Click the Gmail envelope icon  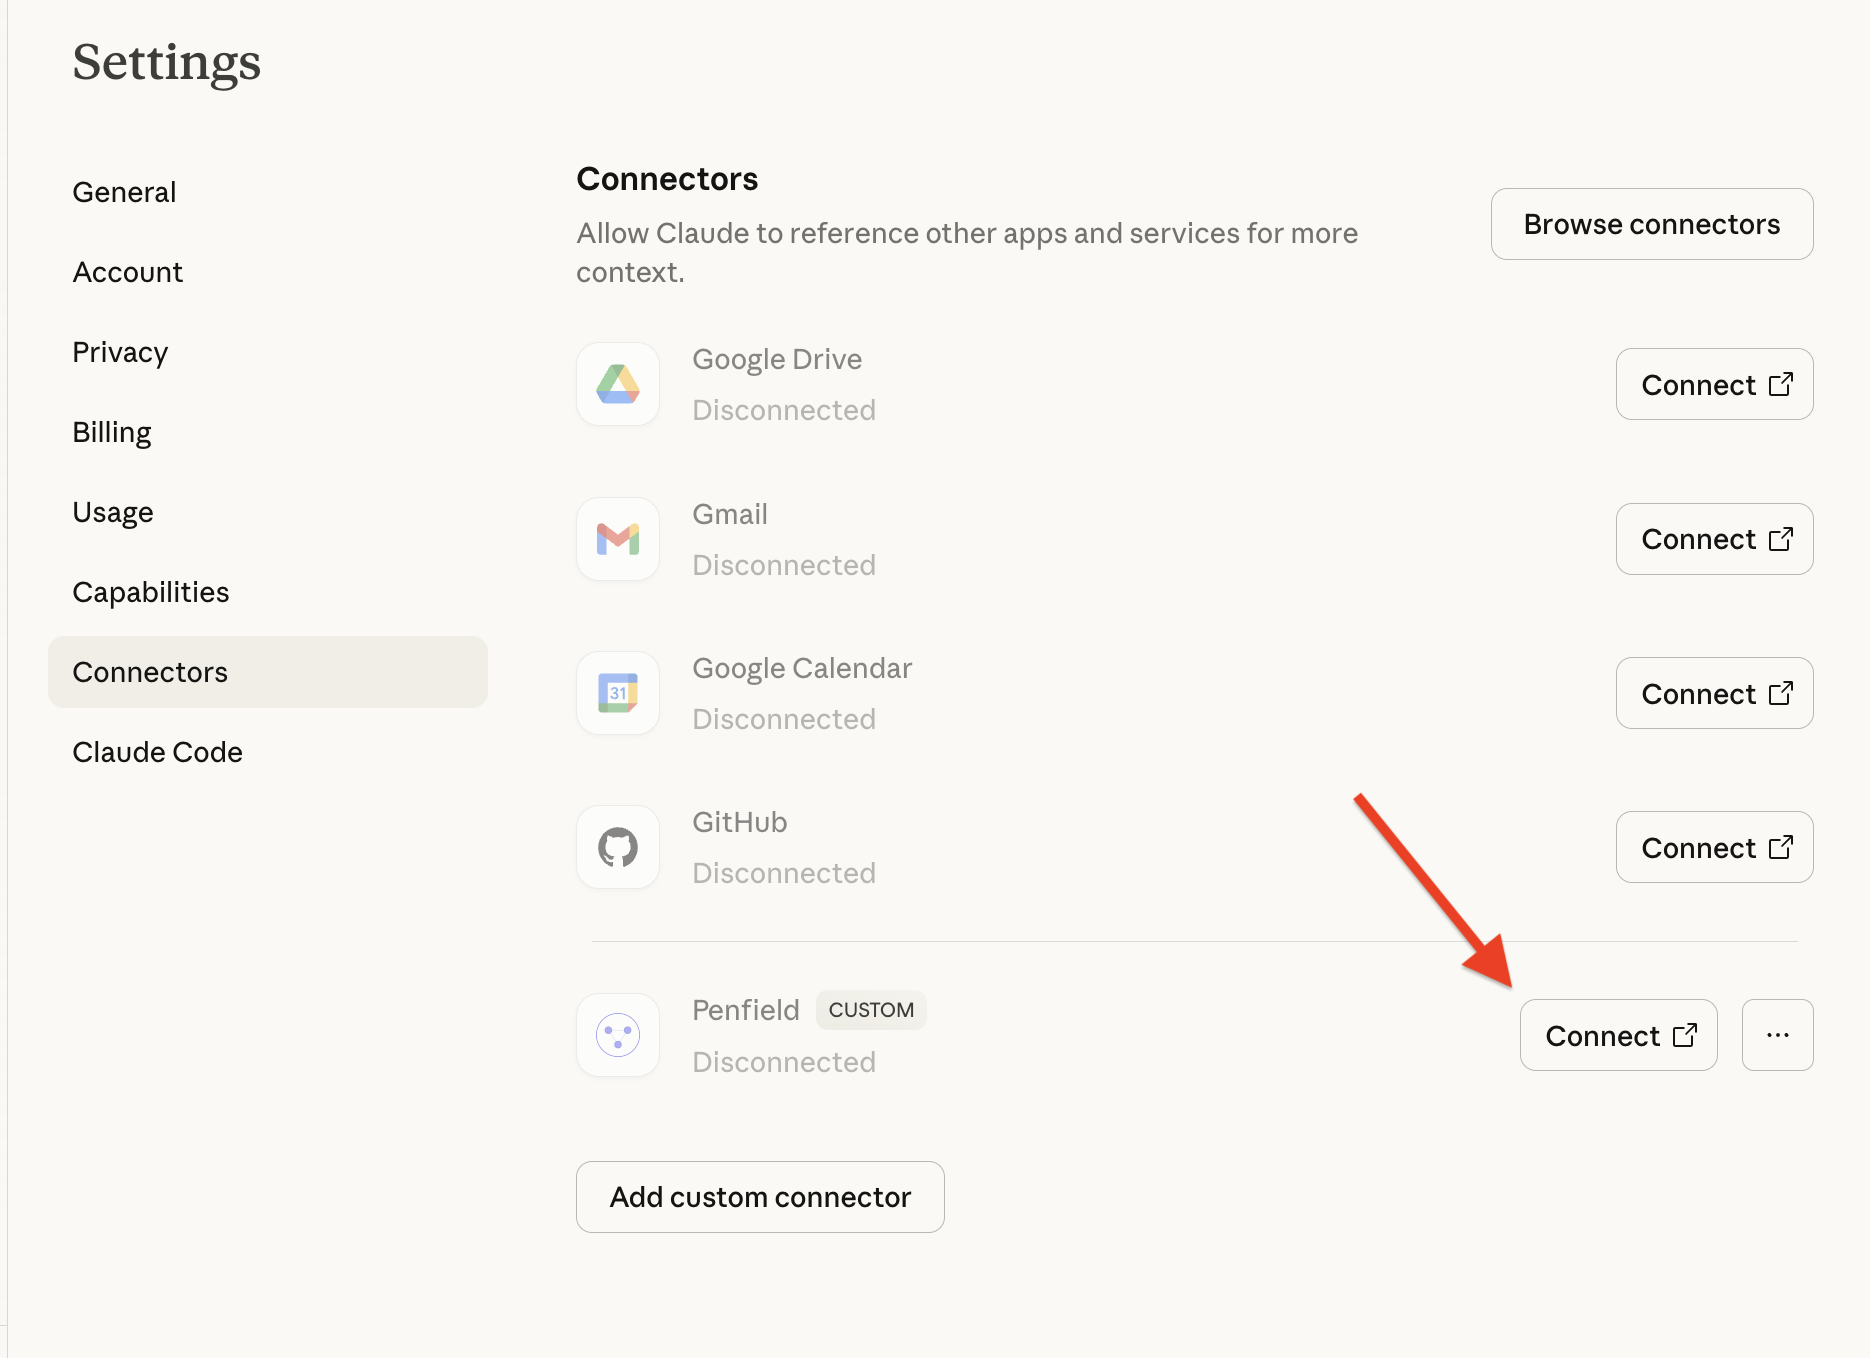[x=618, y=539]
